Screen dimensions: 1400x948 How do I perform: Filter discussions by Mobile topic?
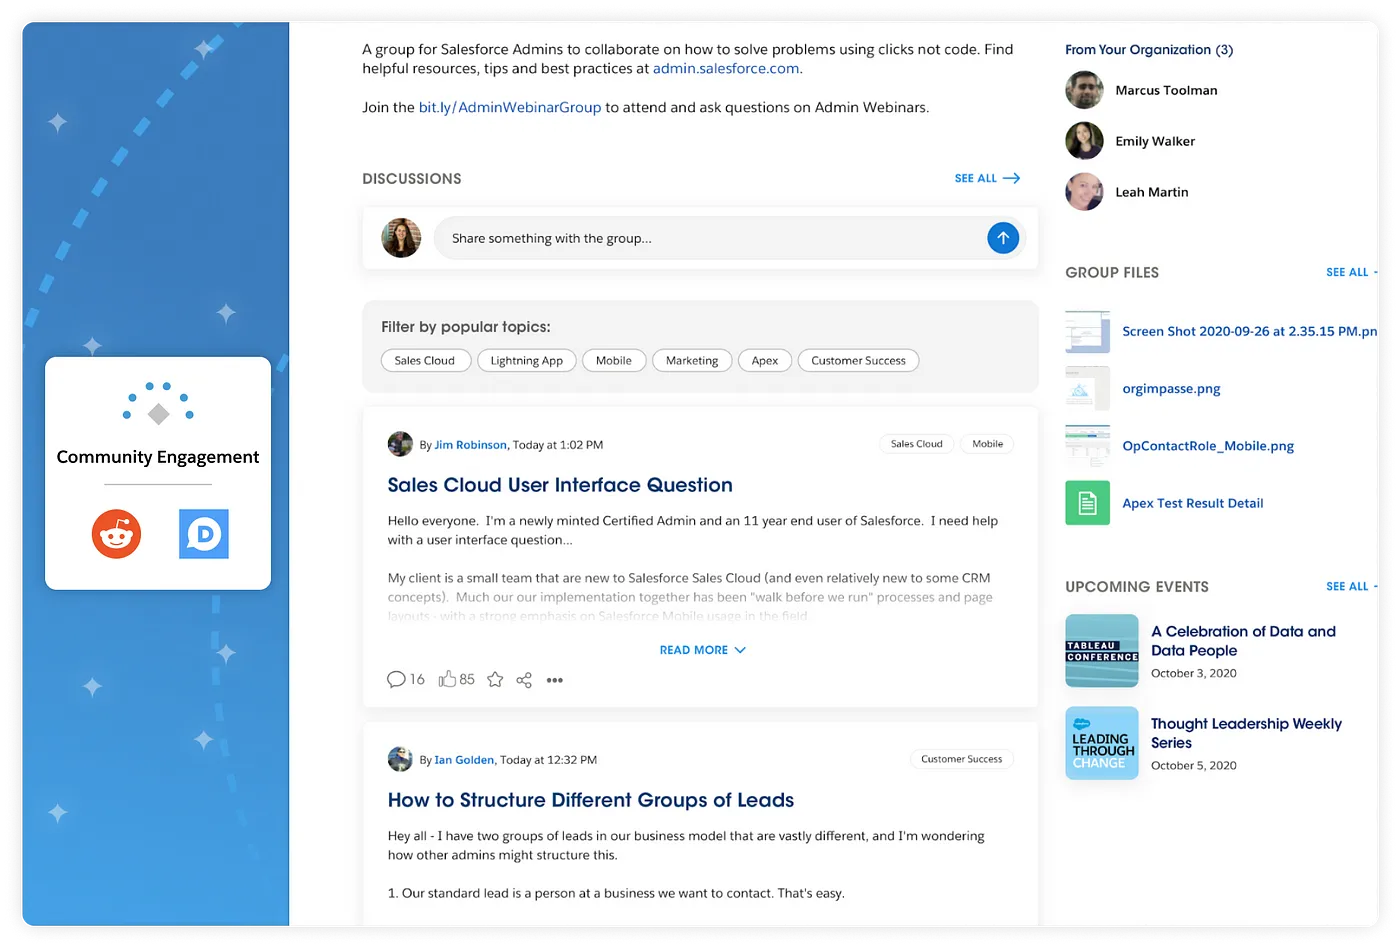tap(614, 360)
